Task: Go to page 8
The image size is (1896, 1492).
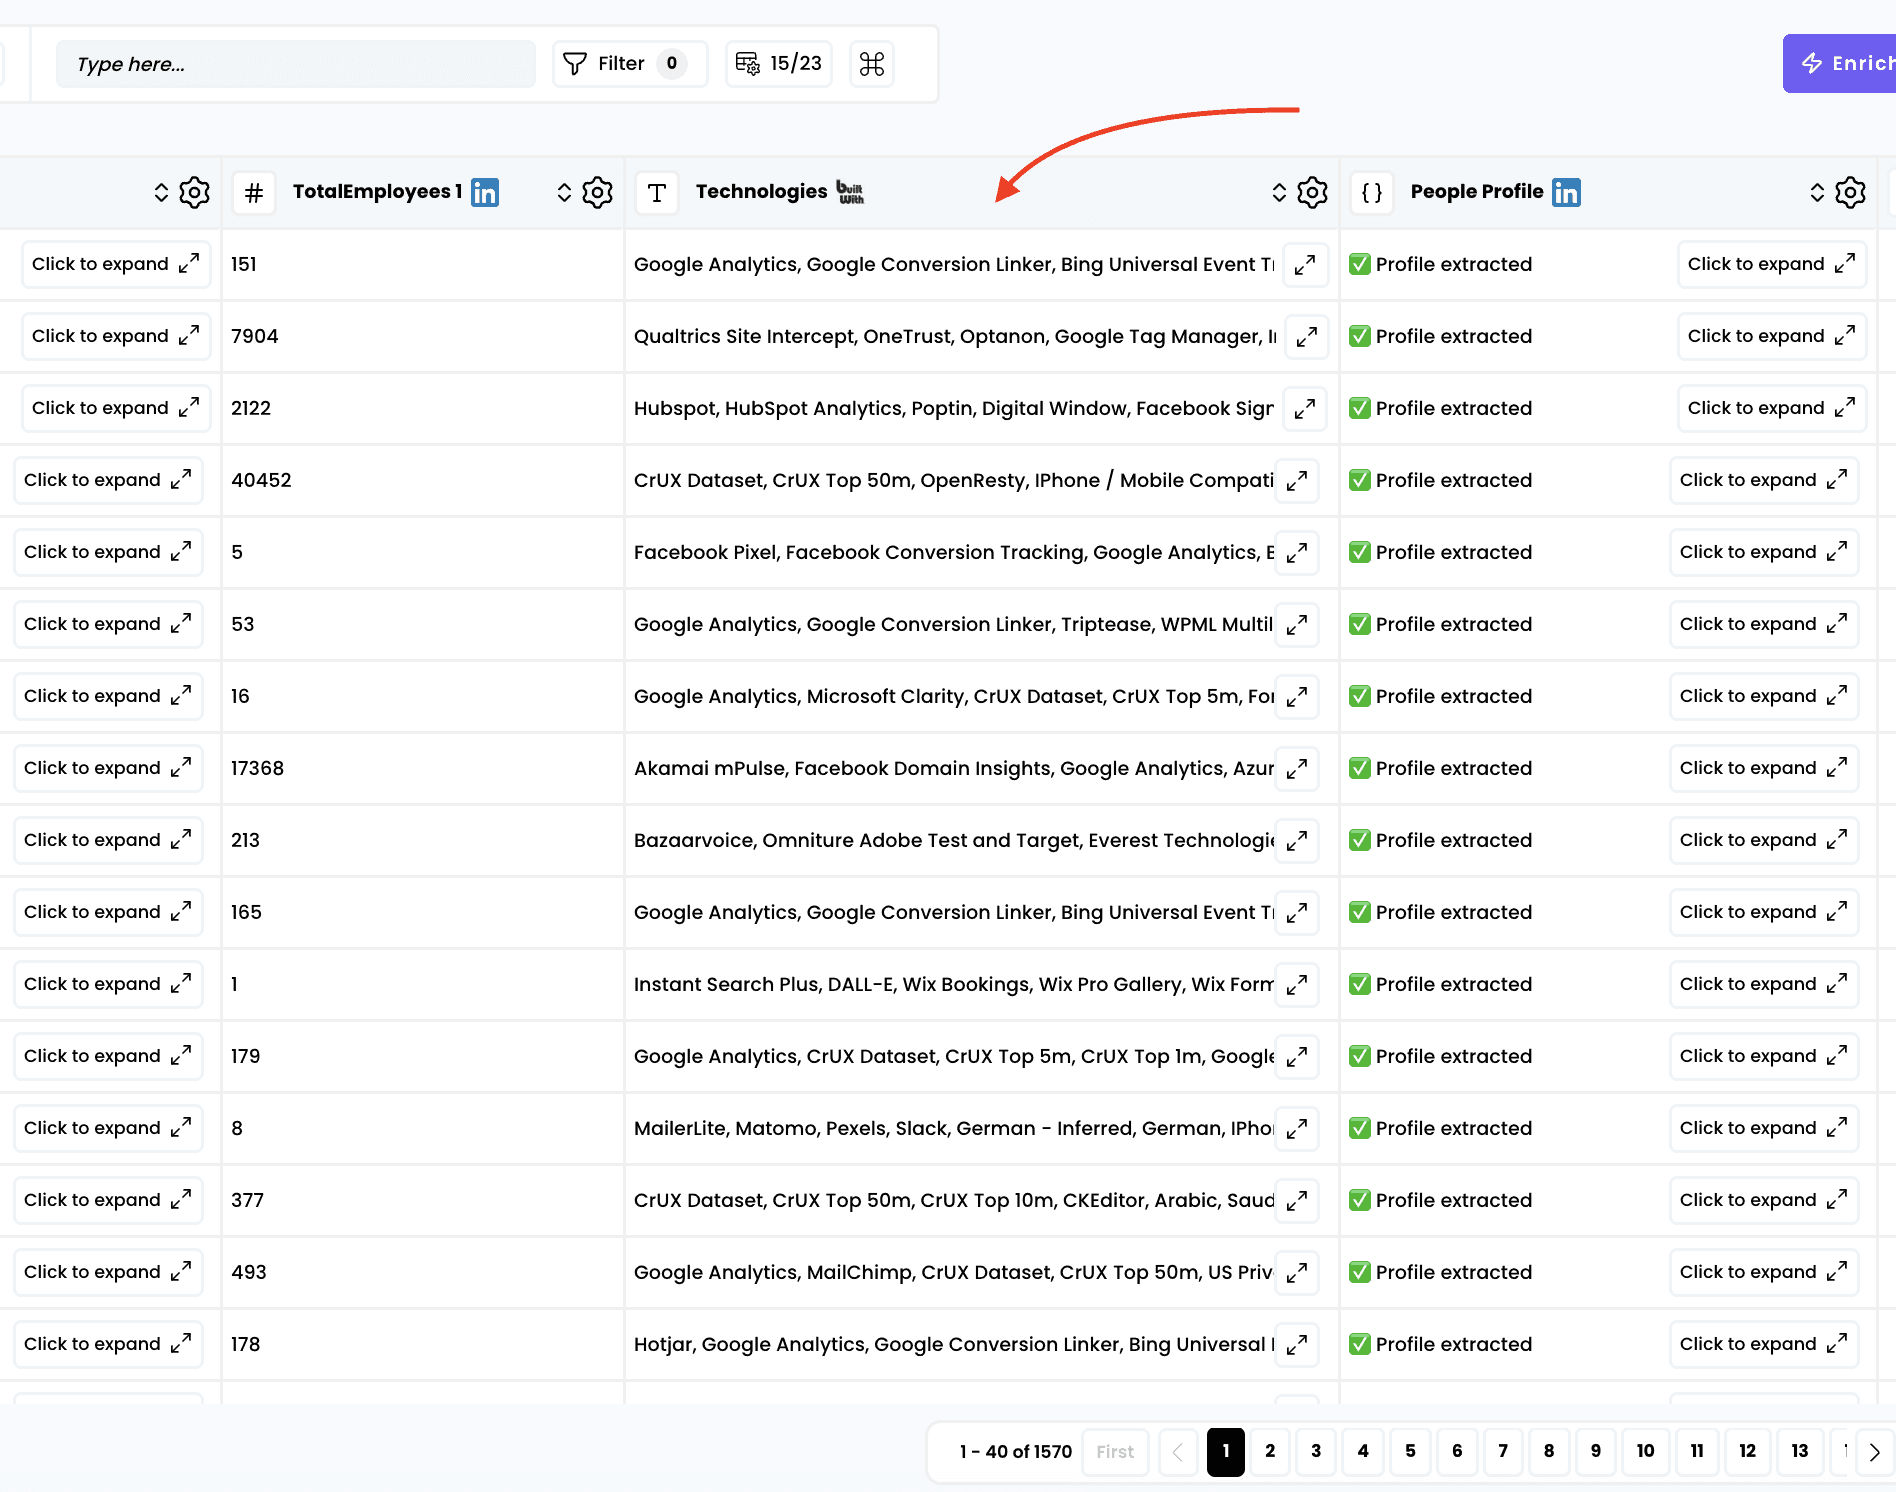Action: point(1549,1451)
